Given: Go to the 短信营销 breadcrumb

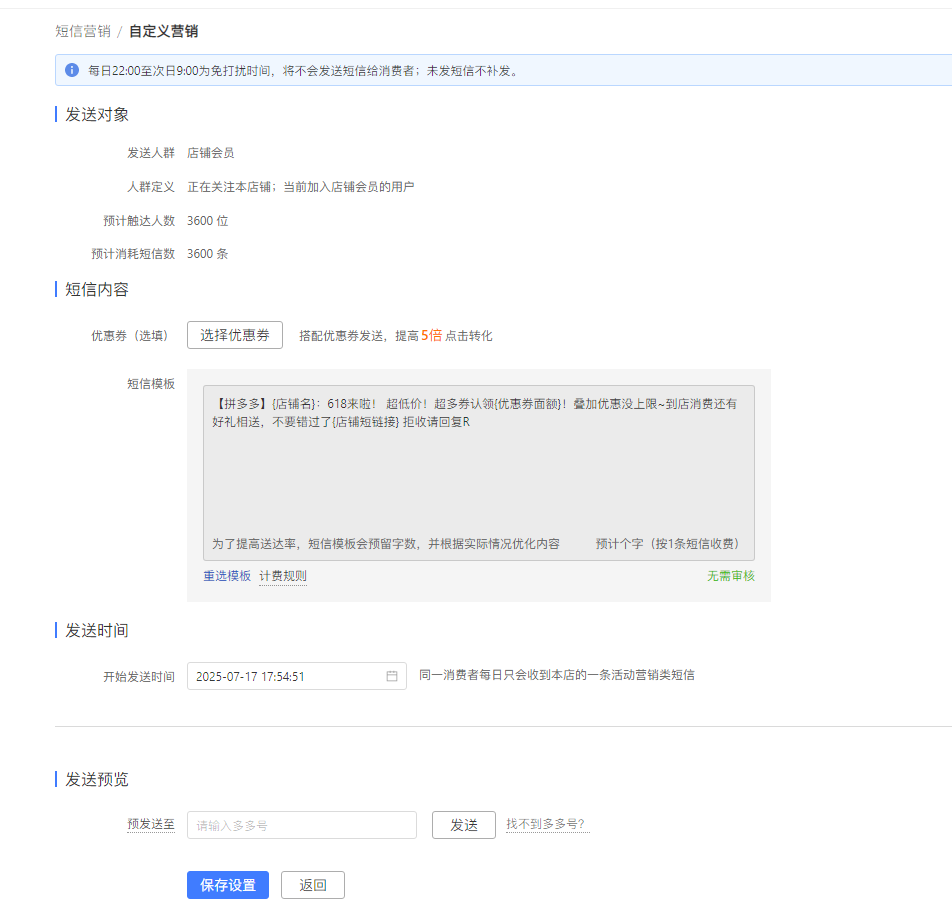Looking at the screenshot, I should point(82,31).
